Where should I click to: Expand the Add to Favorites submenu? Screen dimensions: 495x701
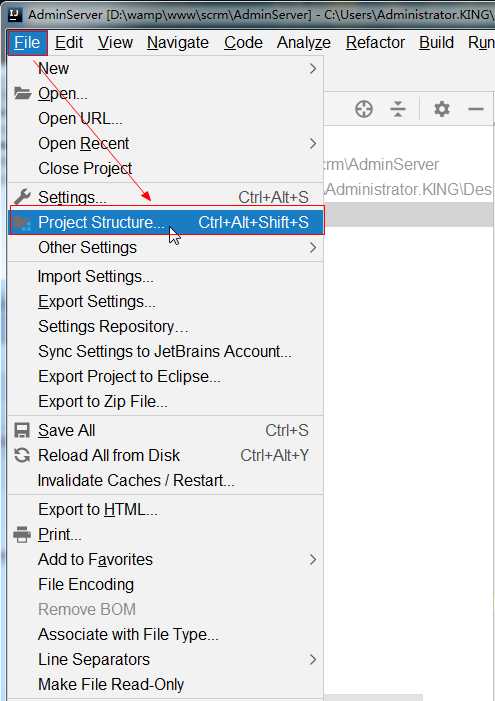click(x=313, y=559)
